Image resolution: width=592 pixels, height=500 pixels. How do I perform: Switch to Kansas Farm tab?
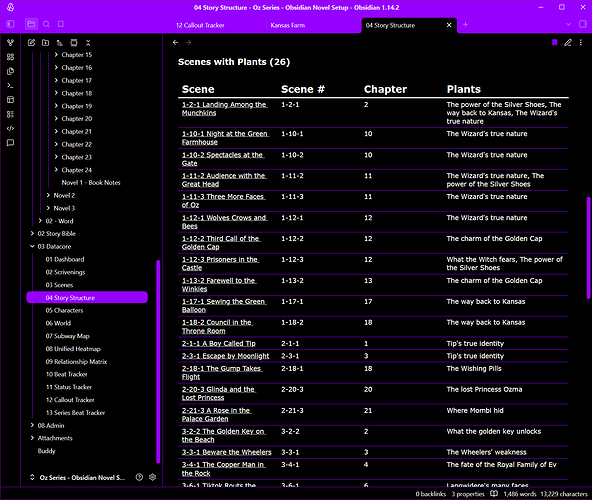pos(288,25)
